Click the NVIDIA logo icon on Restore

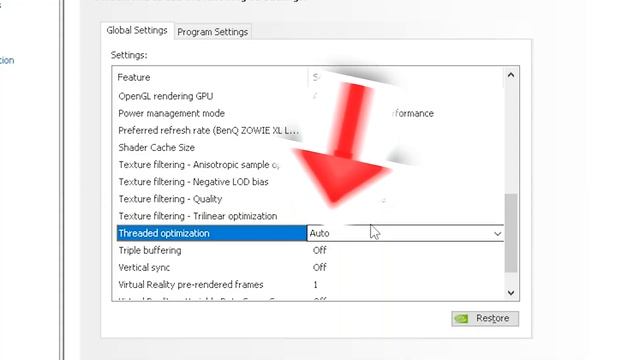462,318
